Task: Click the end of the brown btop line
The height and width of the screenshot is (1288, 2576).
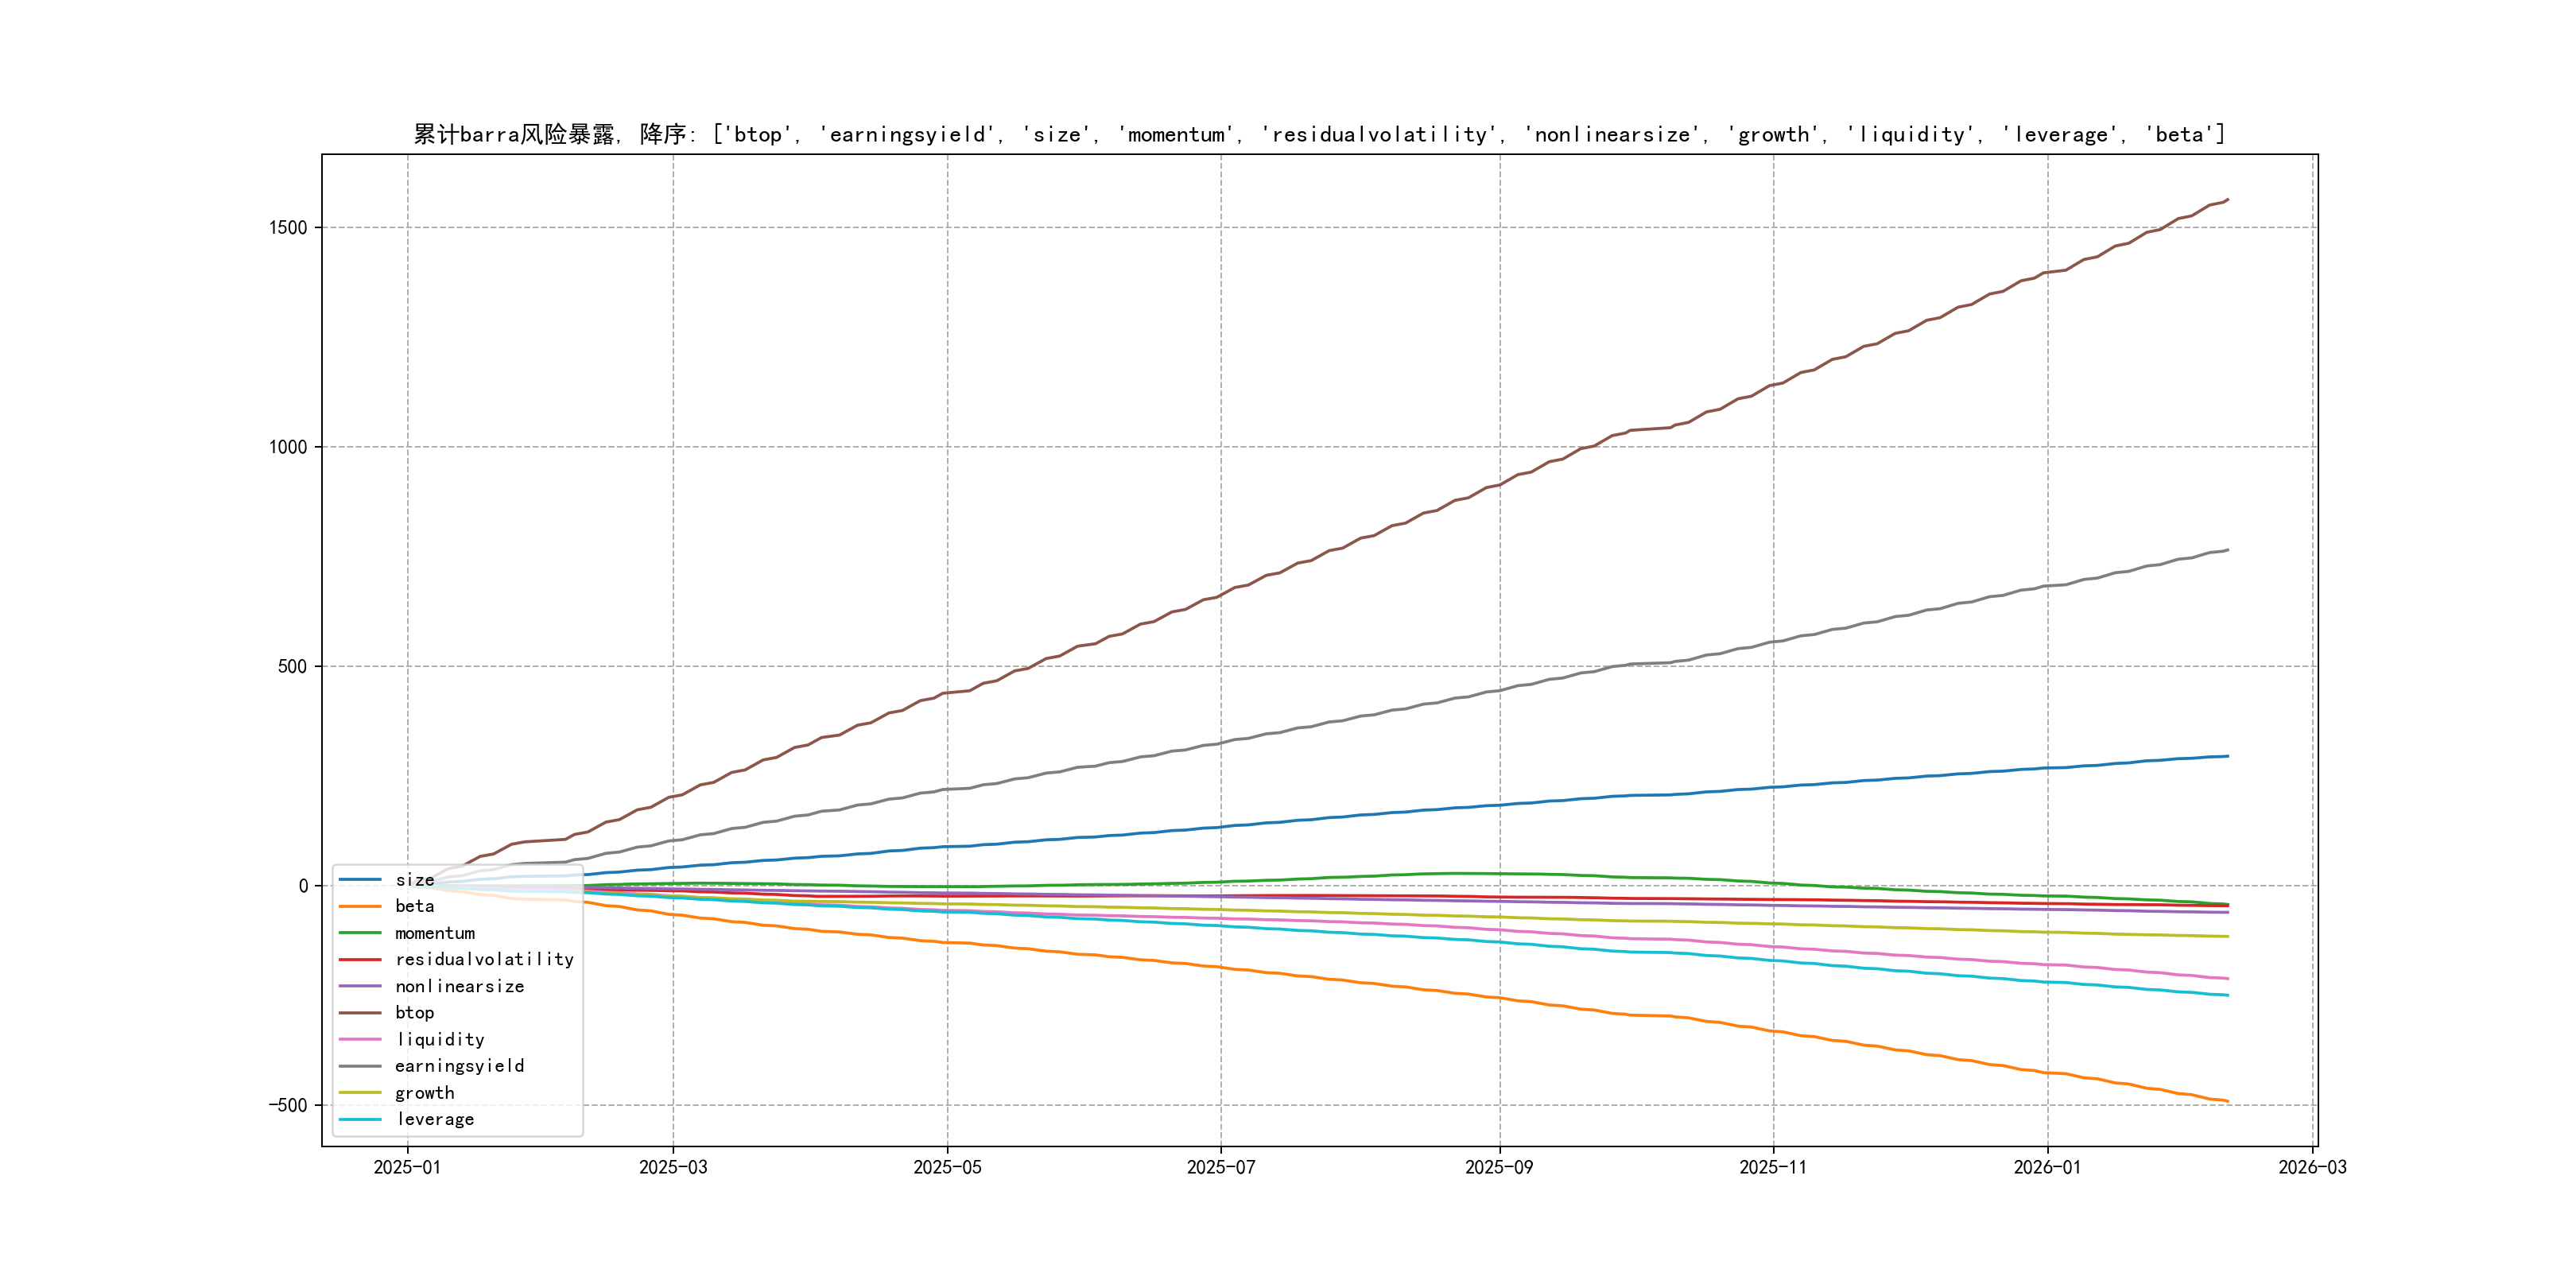Action: point(2227,200)
